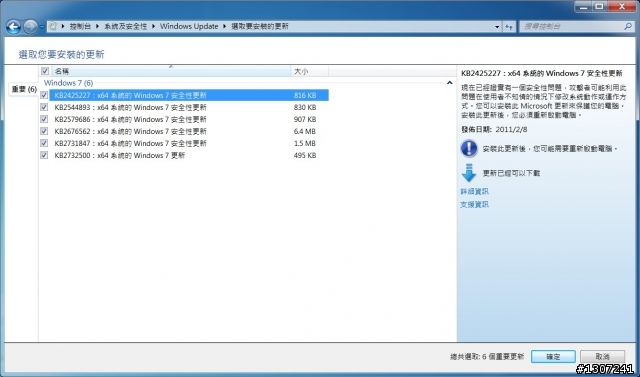Open 詳細資訊 link
Image resolution: width=640 pixels, height=377 pixels.
[474, 191]
